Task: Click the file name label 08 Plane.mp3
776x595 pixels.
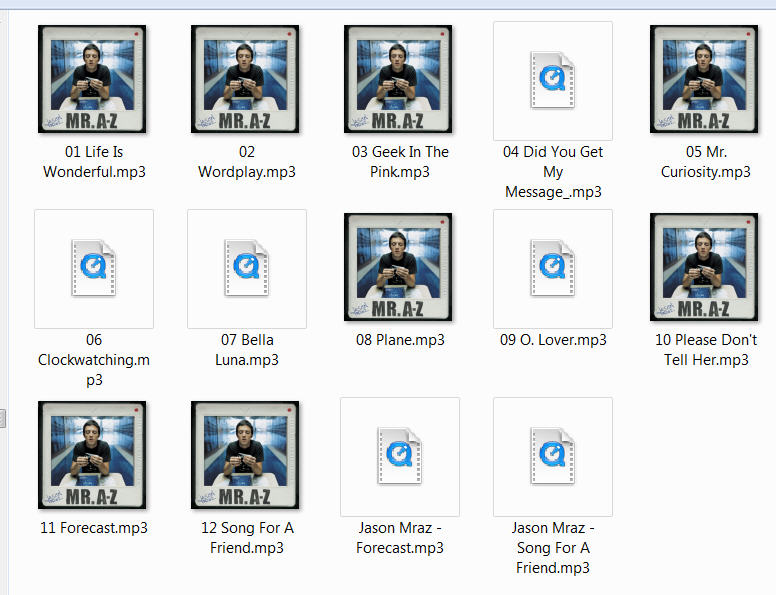Action: (x=400, y=340)
